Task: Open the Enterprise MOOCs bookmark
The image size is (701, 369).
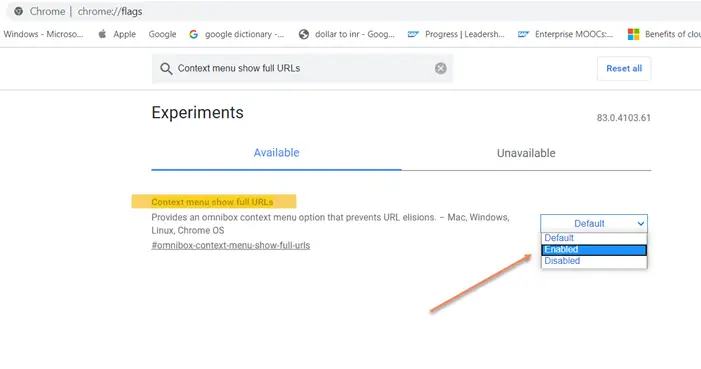Action: tap(565, 34)
